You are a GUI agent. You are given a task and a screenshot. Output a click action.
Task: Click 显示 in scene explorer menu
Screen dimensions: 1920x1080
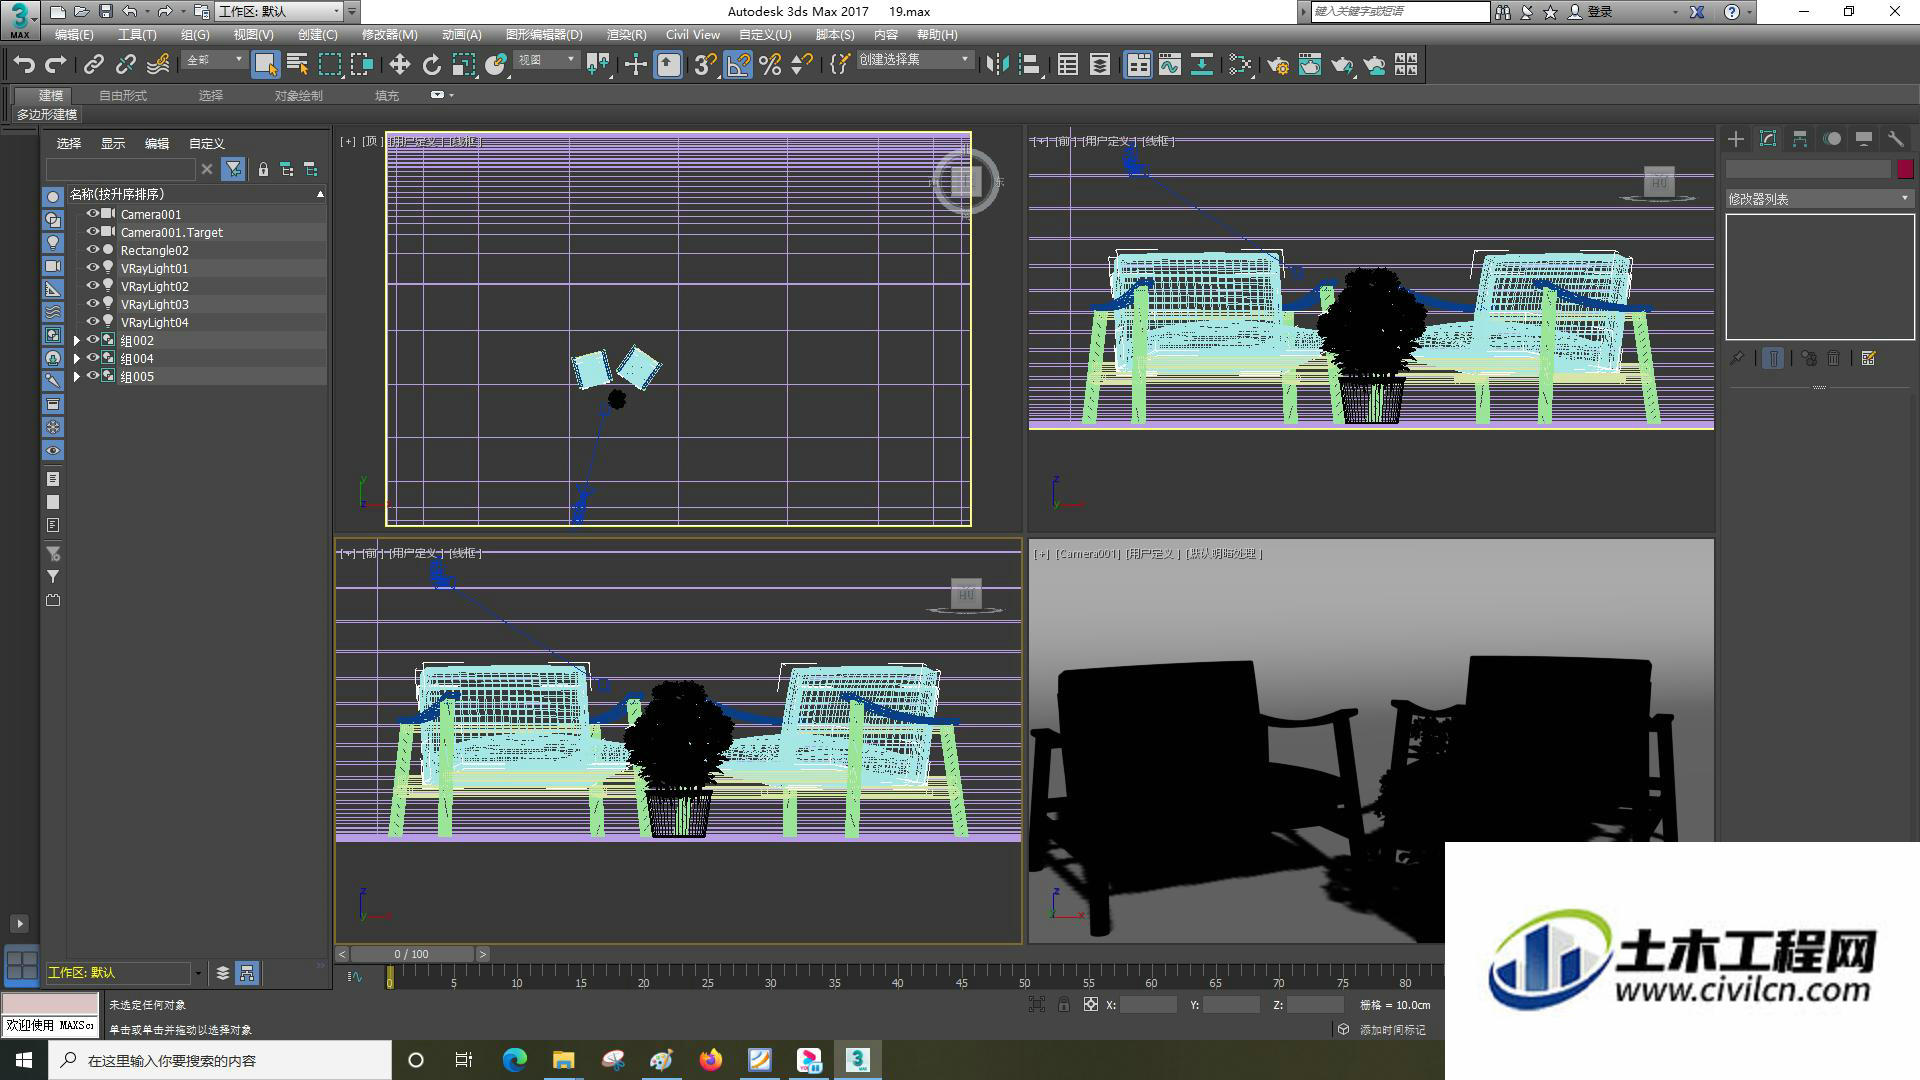pyautogui.click(x=112, y=144)
